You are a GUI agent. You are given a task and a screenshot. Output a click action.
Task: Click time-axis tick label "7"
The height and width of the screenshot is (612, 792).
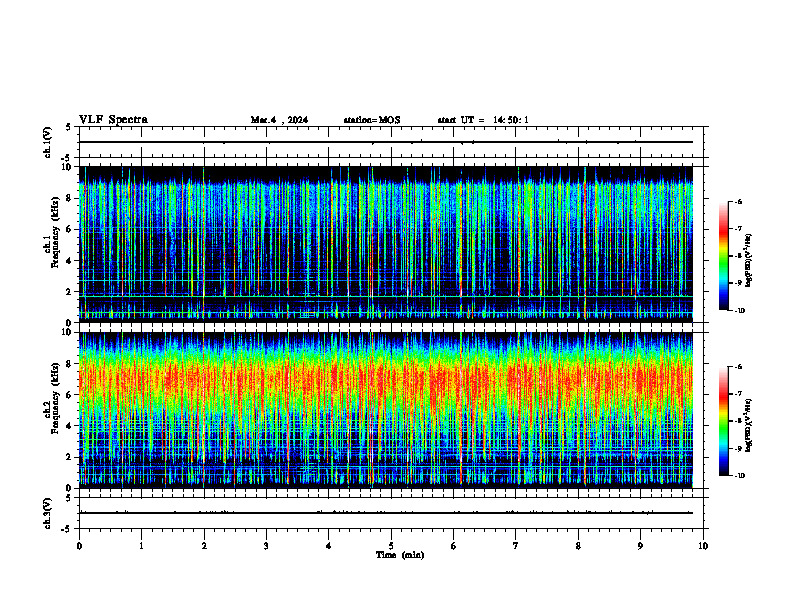point(516,546)
